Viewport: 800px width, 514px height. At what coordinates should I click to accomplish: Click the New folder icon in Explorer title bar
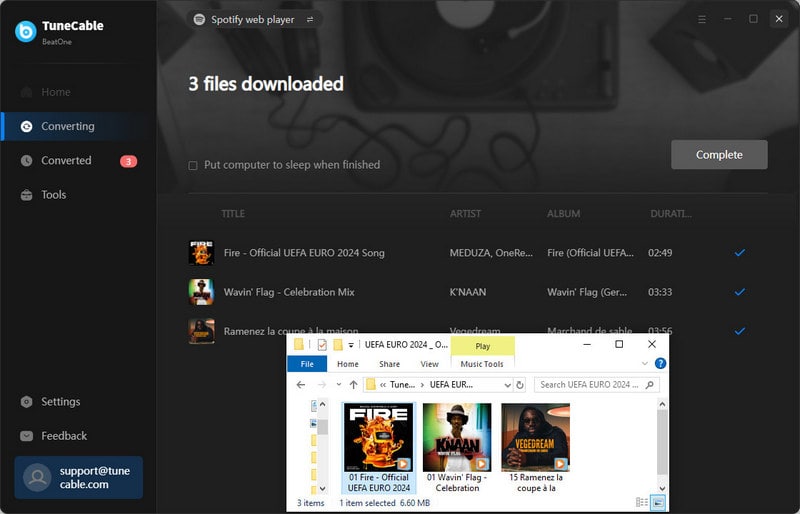click(337, 345)
